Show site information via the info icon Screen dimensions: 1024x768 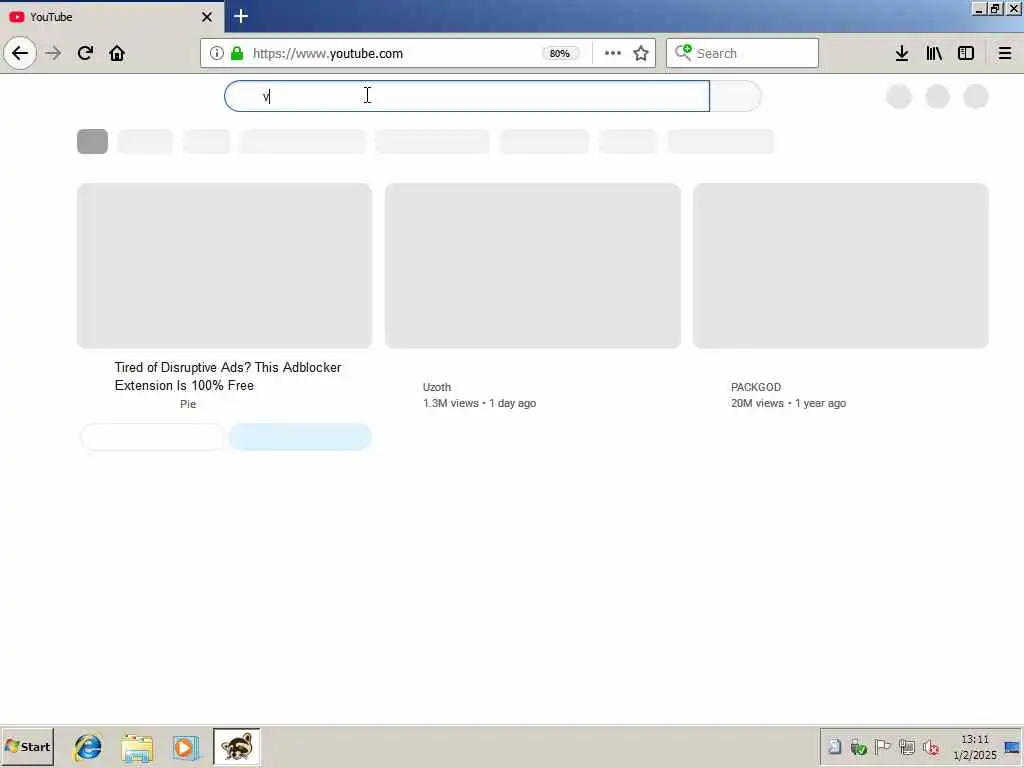click(216, 53)
